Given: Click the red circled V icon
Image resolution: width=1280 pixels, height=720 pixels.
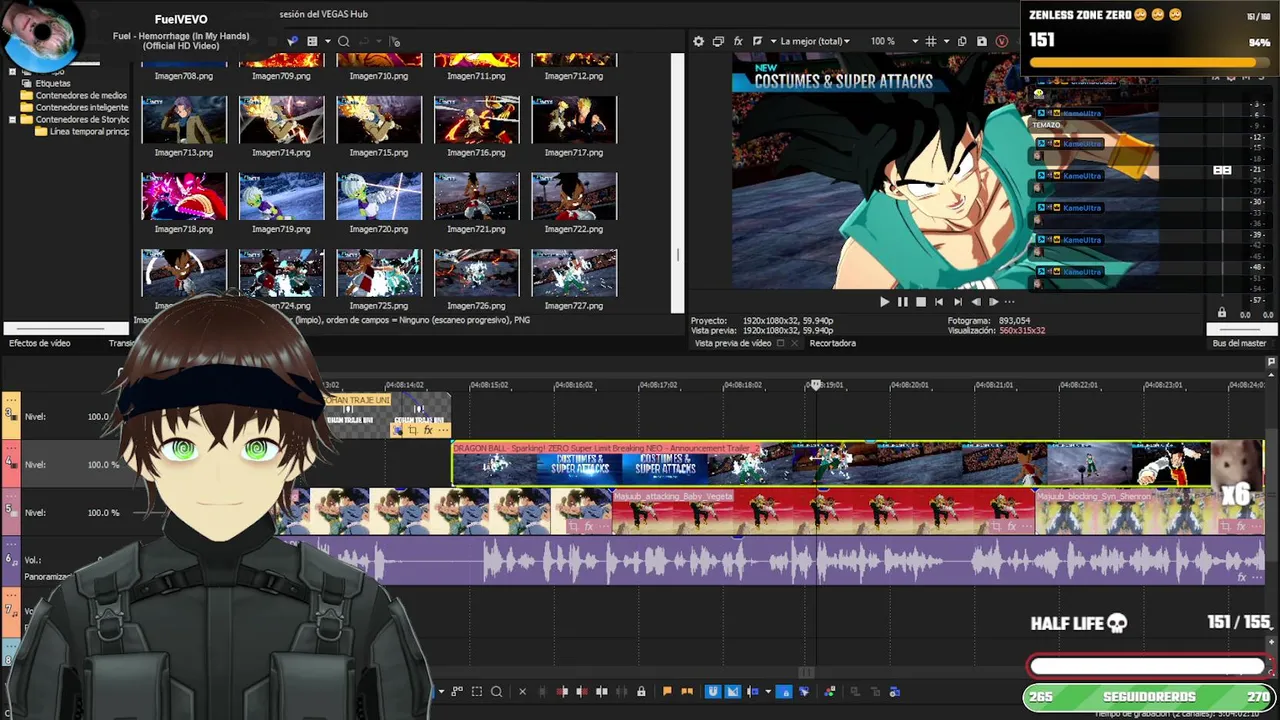Looking at the screenshot, I should point(1002,41).
